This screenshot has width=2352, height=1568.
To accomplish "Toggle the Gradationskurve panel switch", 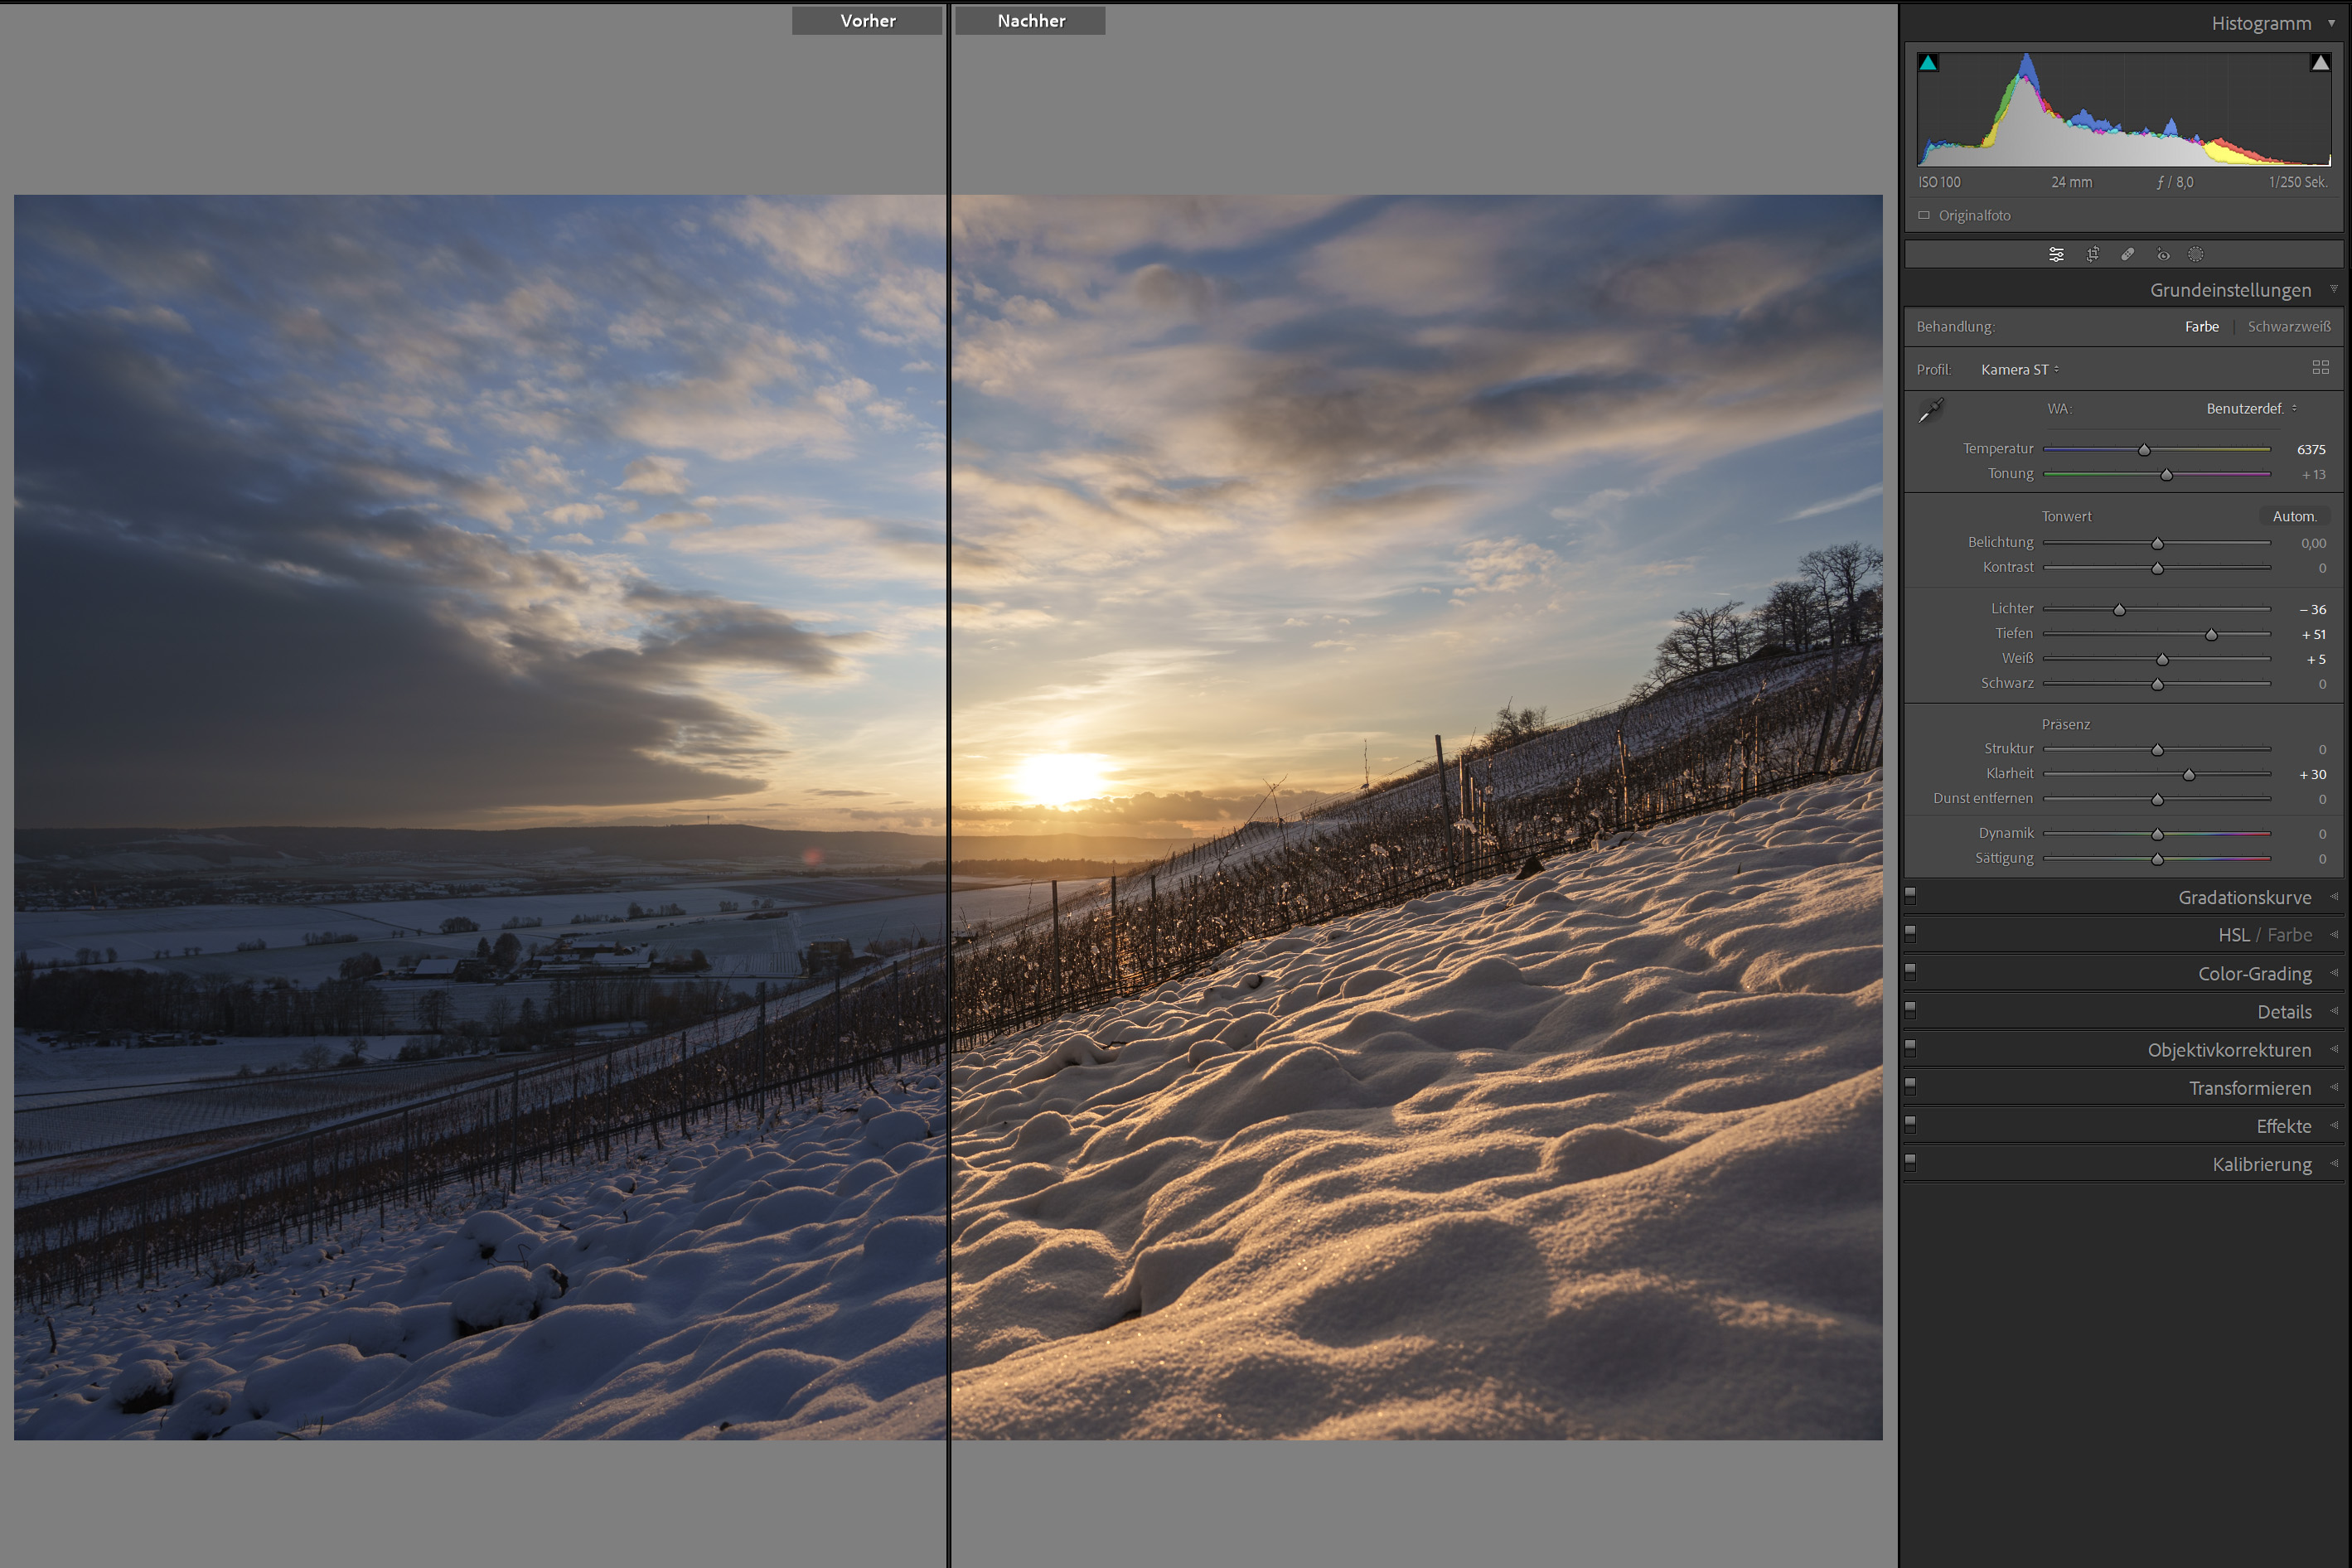I will [x=1910, y=896].
